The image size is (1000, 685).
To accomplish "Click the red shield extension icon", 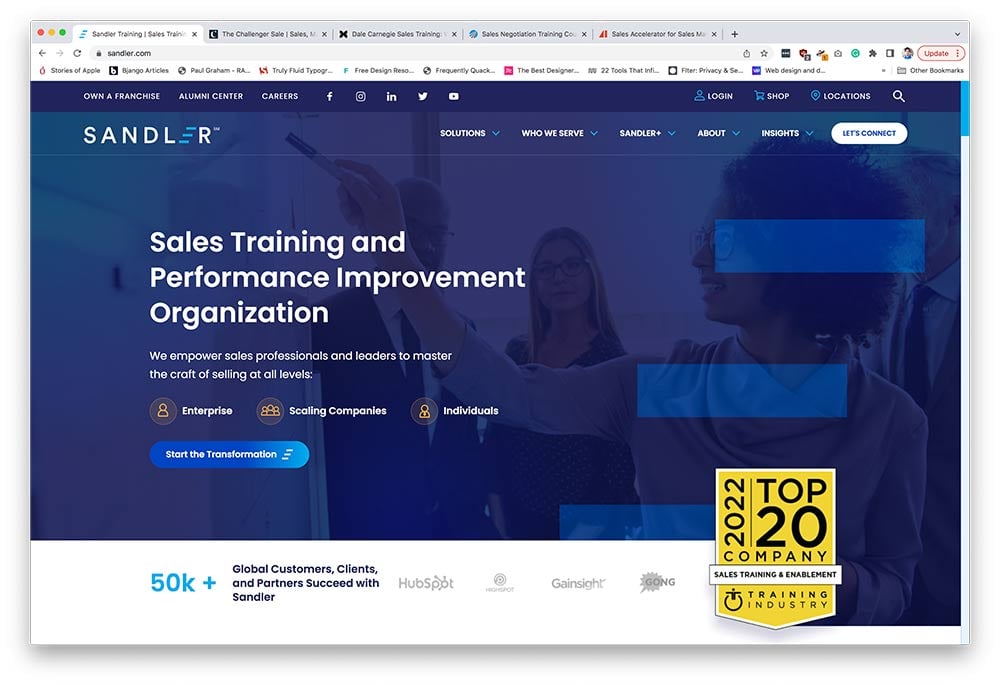I will (x=804, y=54).
